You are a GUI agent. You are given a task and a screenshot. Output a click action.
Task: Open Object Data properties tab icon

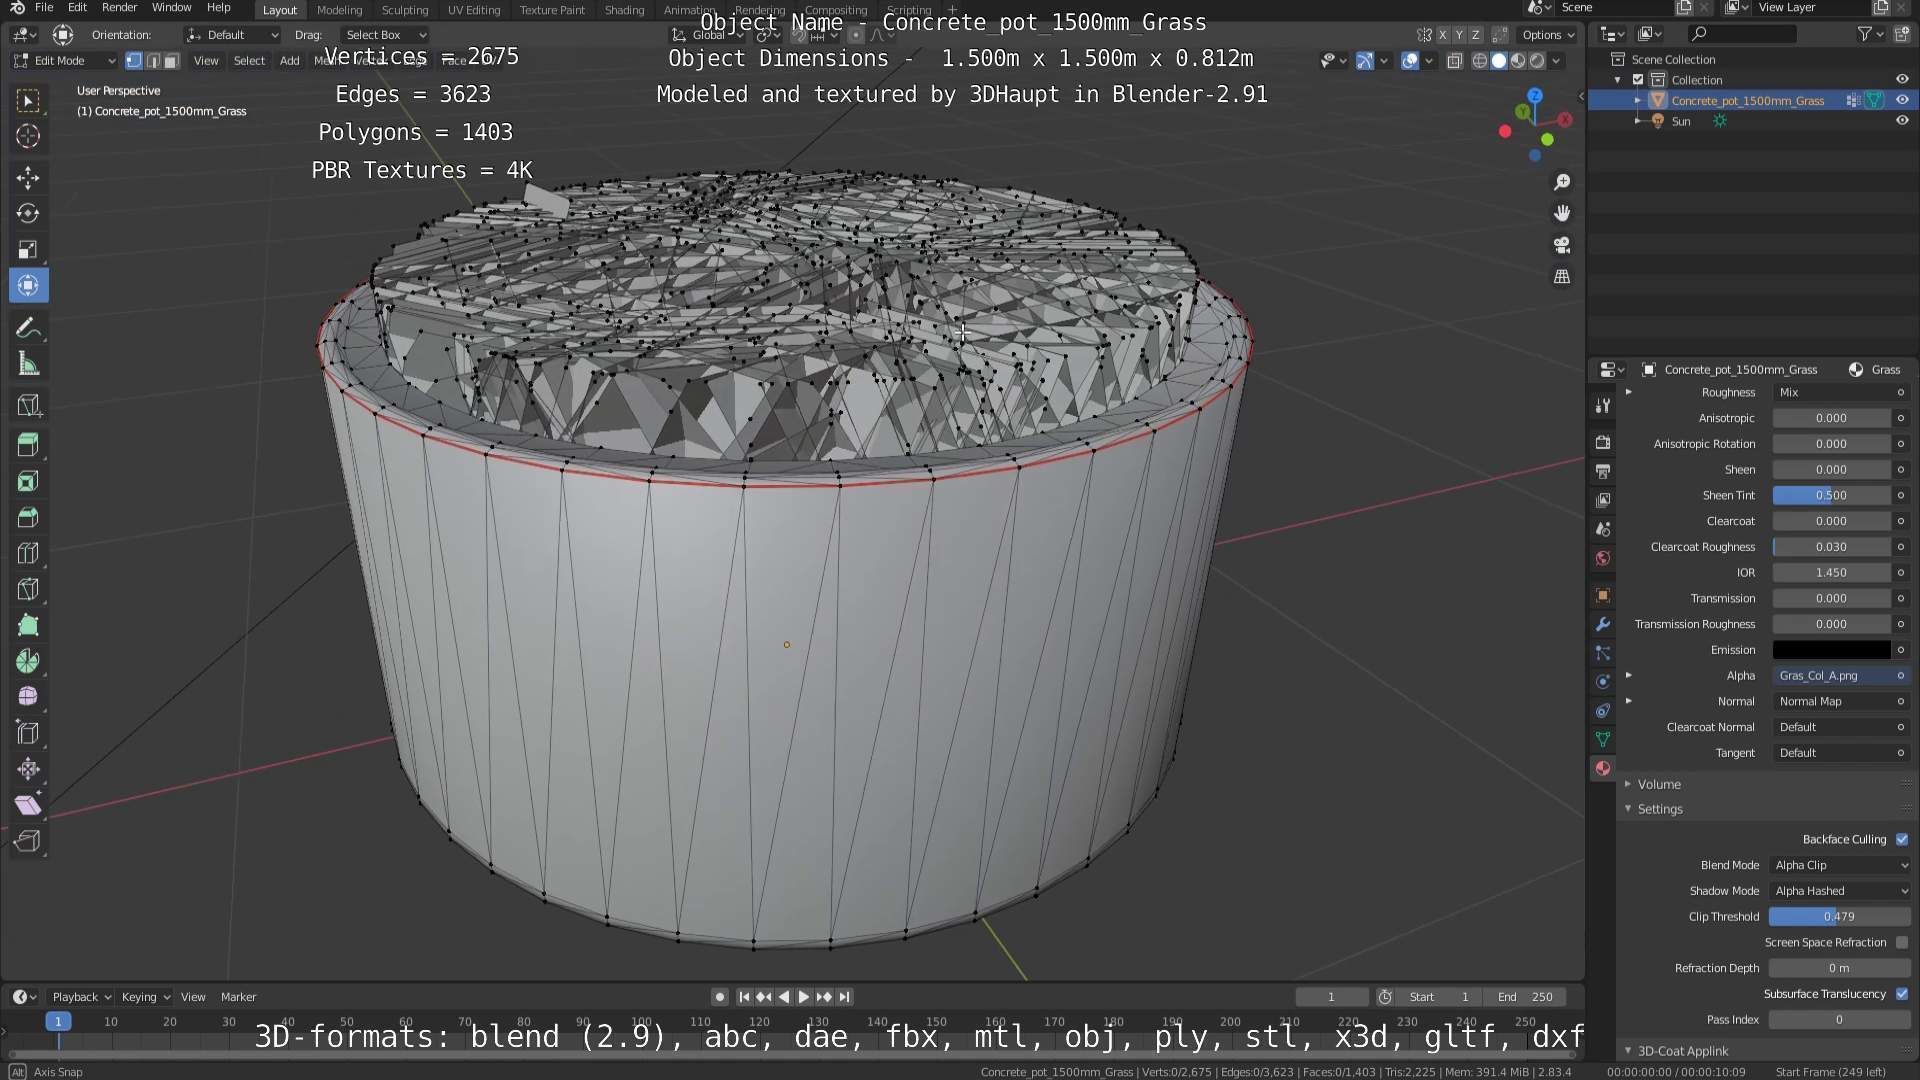[x=1603, y=739]
